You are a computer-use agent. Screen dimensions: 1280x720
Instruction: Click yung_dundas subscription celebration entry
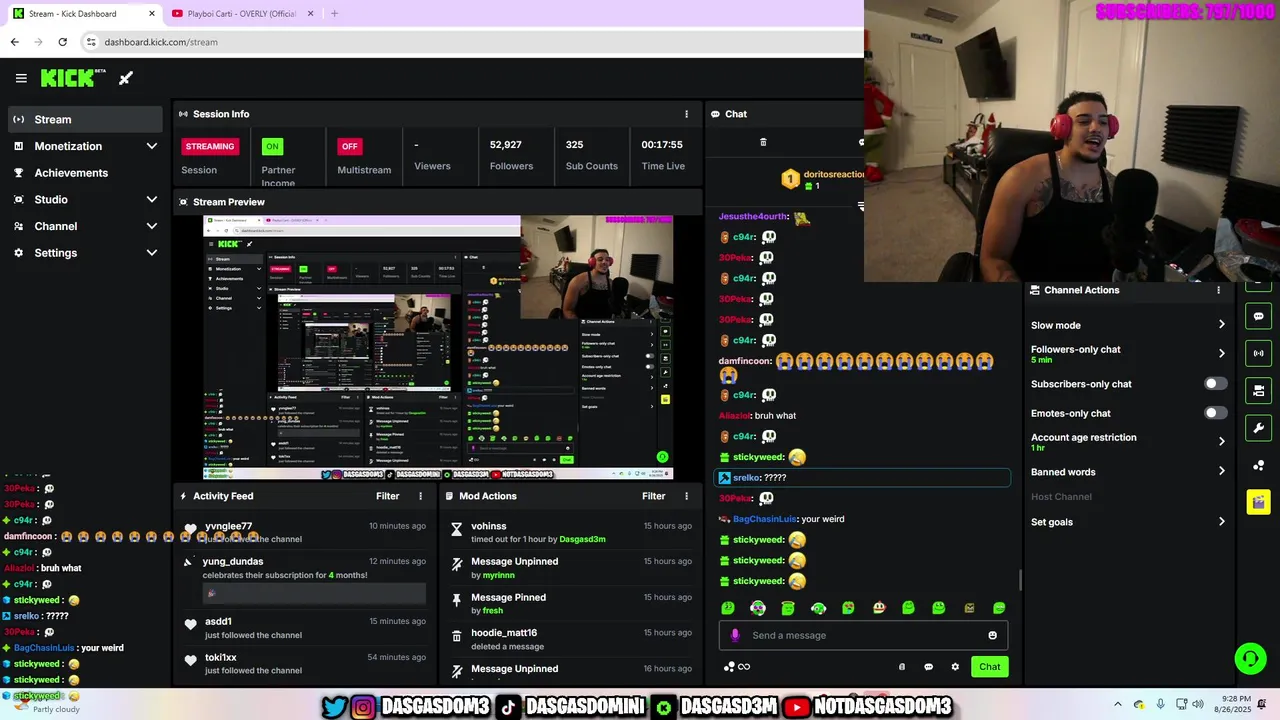[x=304, y=580]
